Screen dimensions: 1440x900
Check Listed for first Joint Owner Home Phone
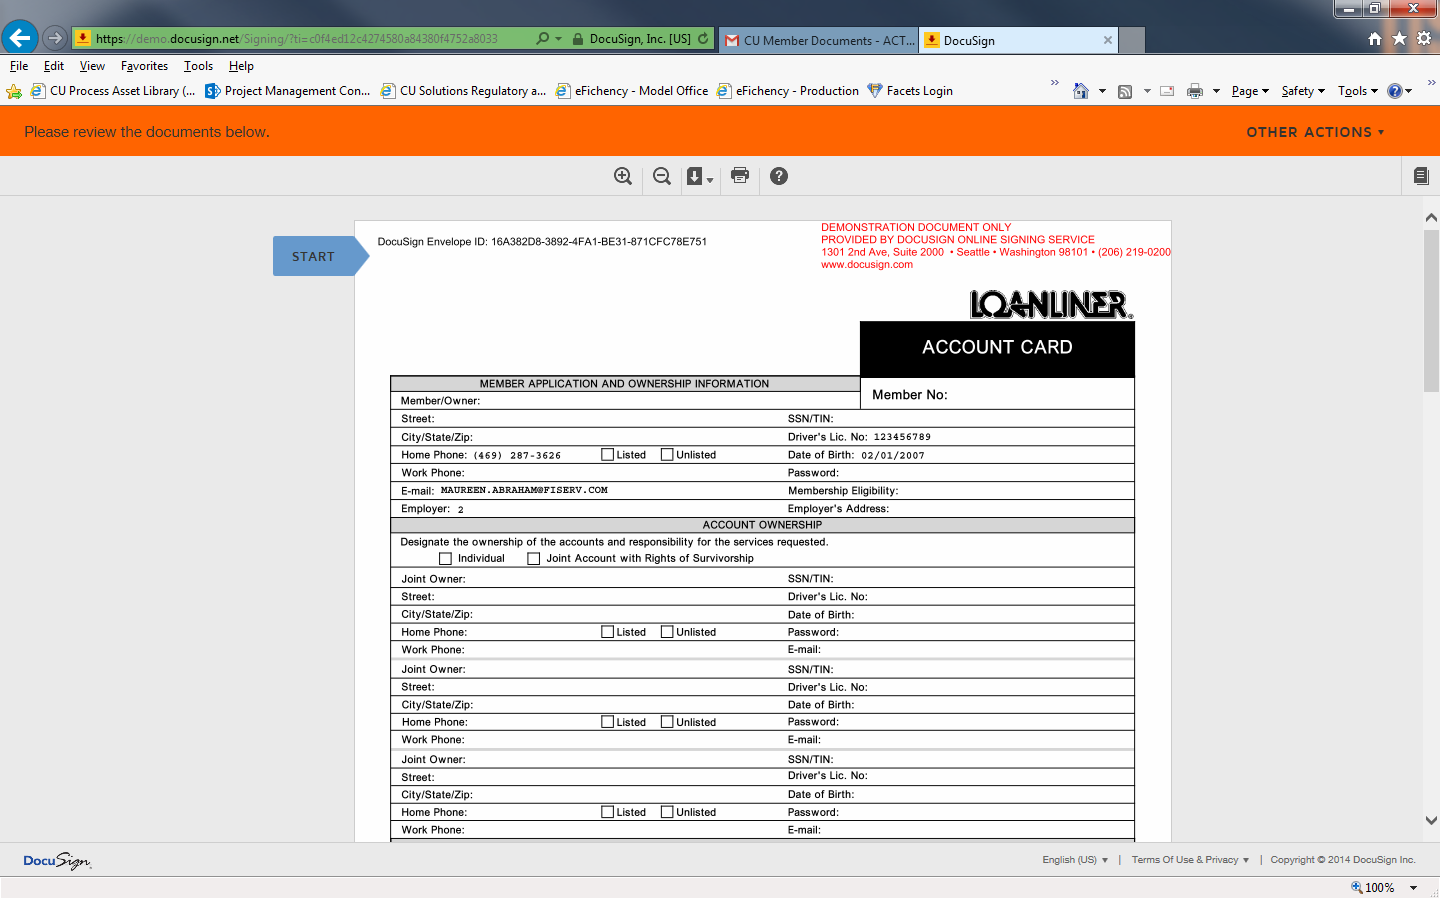pyautogui.click(x=607, y=632)
